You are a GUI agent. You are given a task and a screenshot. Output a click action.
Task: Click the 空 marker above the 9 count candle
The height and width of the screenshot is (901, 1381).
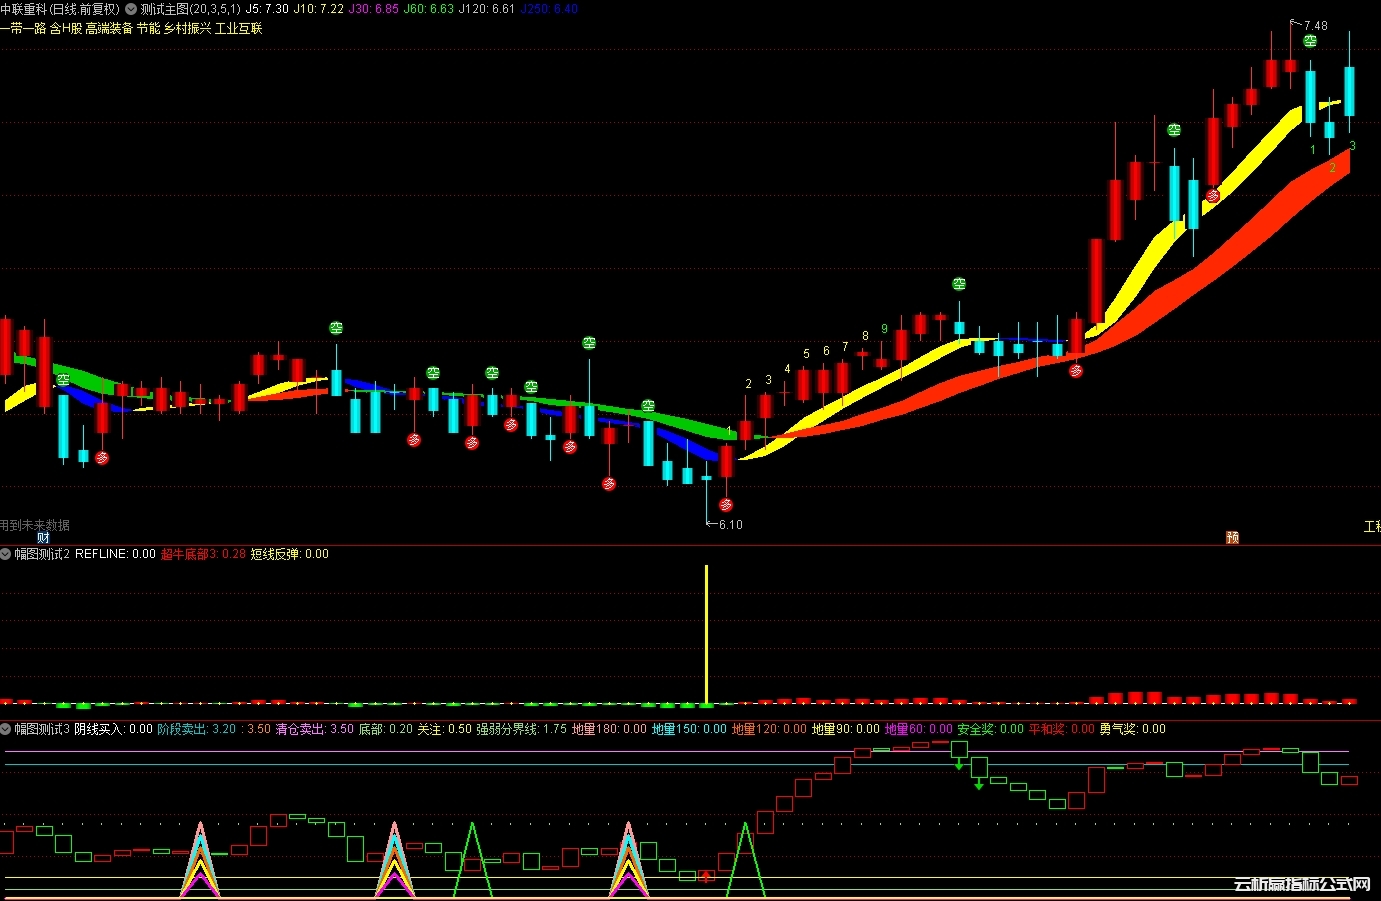[x=959, y=285]
